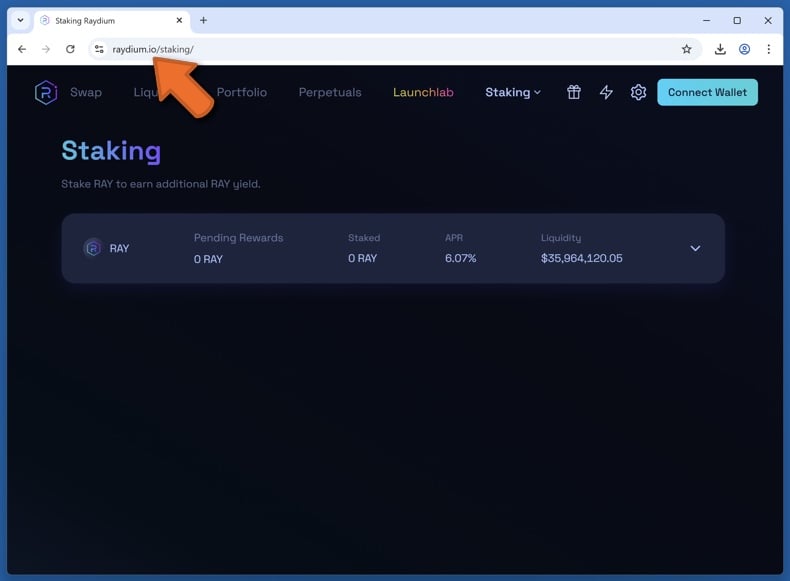The image size is (790, 581).
Task: Select the Staking Raydium browser tab
Action: (112, 21)
